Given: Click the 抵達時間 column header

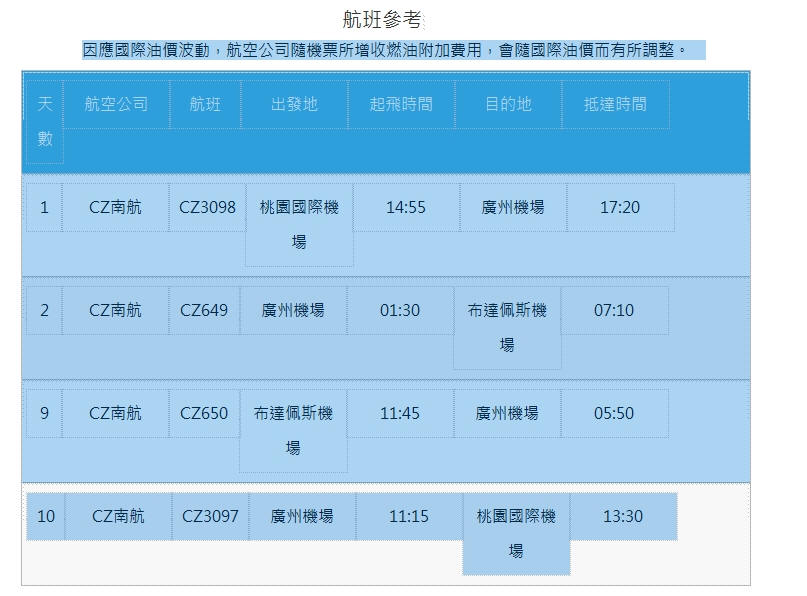Looking at the screenshot, I should (615, 104).
